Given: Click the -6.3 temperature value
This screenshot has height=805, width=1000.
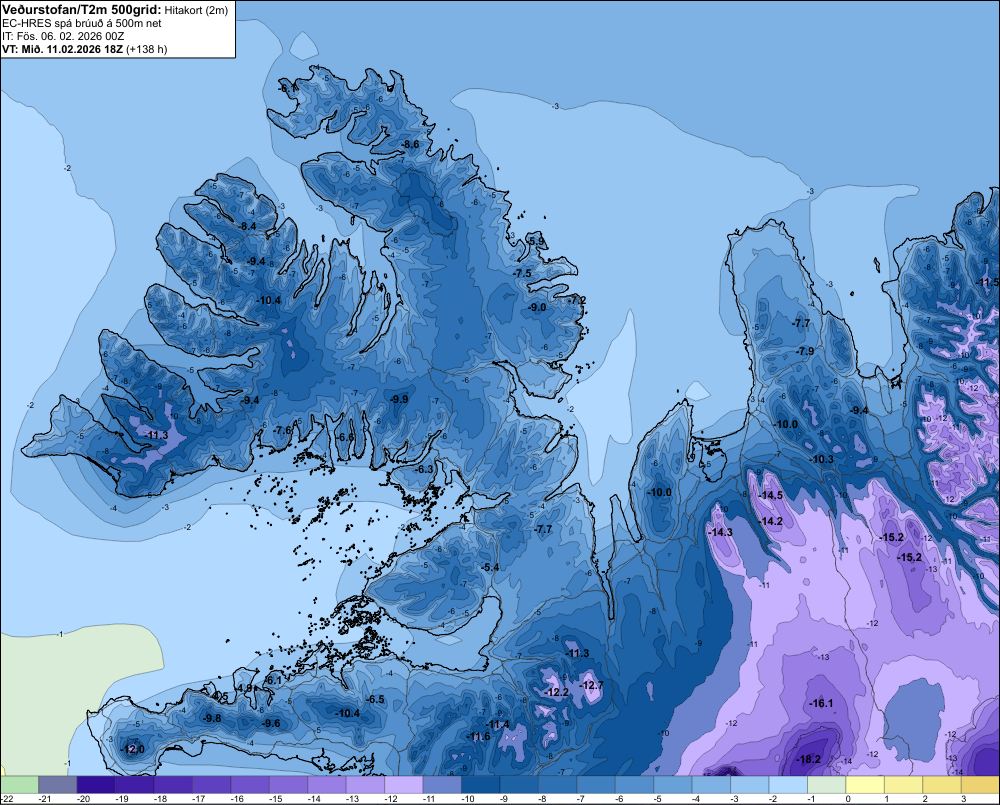Looking at the screenshot, I should 424,469.
